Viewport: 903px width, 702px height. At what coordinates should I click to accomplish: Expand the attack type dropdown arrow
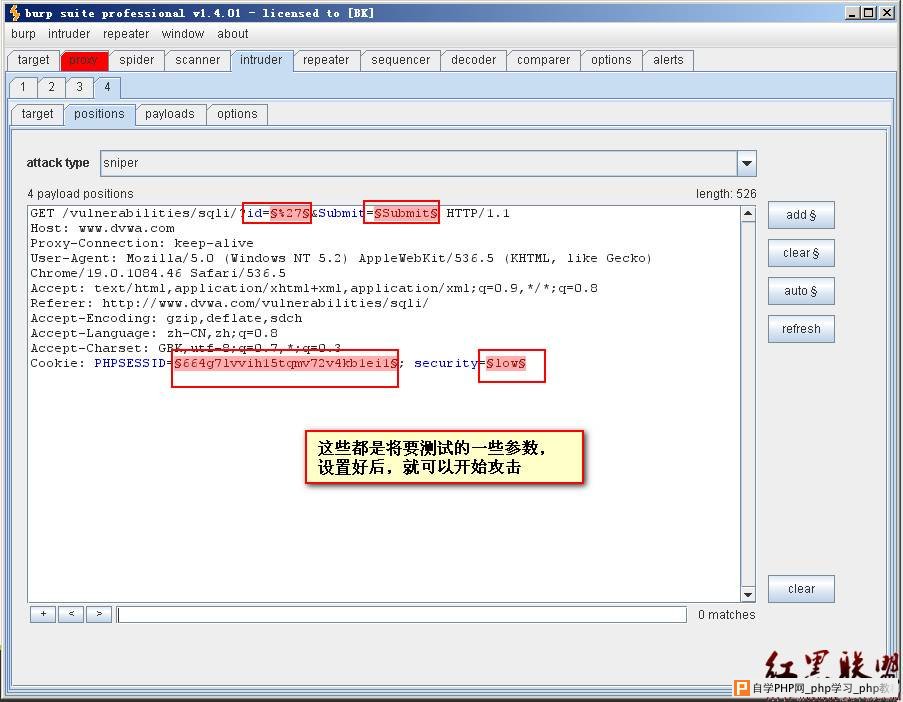pos(746,164)
